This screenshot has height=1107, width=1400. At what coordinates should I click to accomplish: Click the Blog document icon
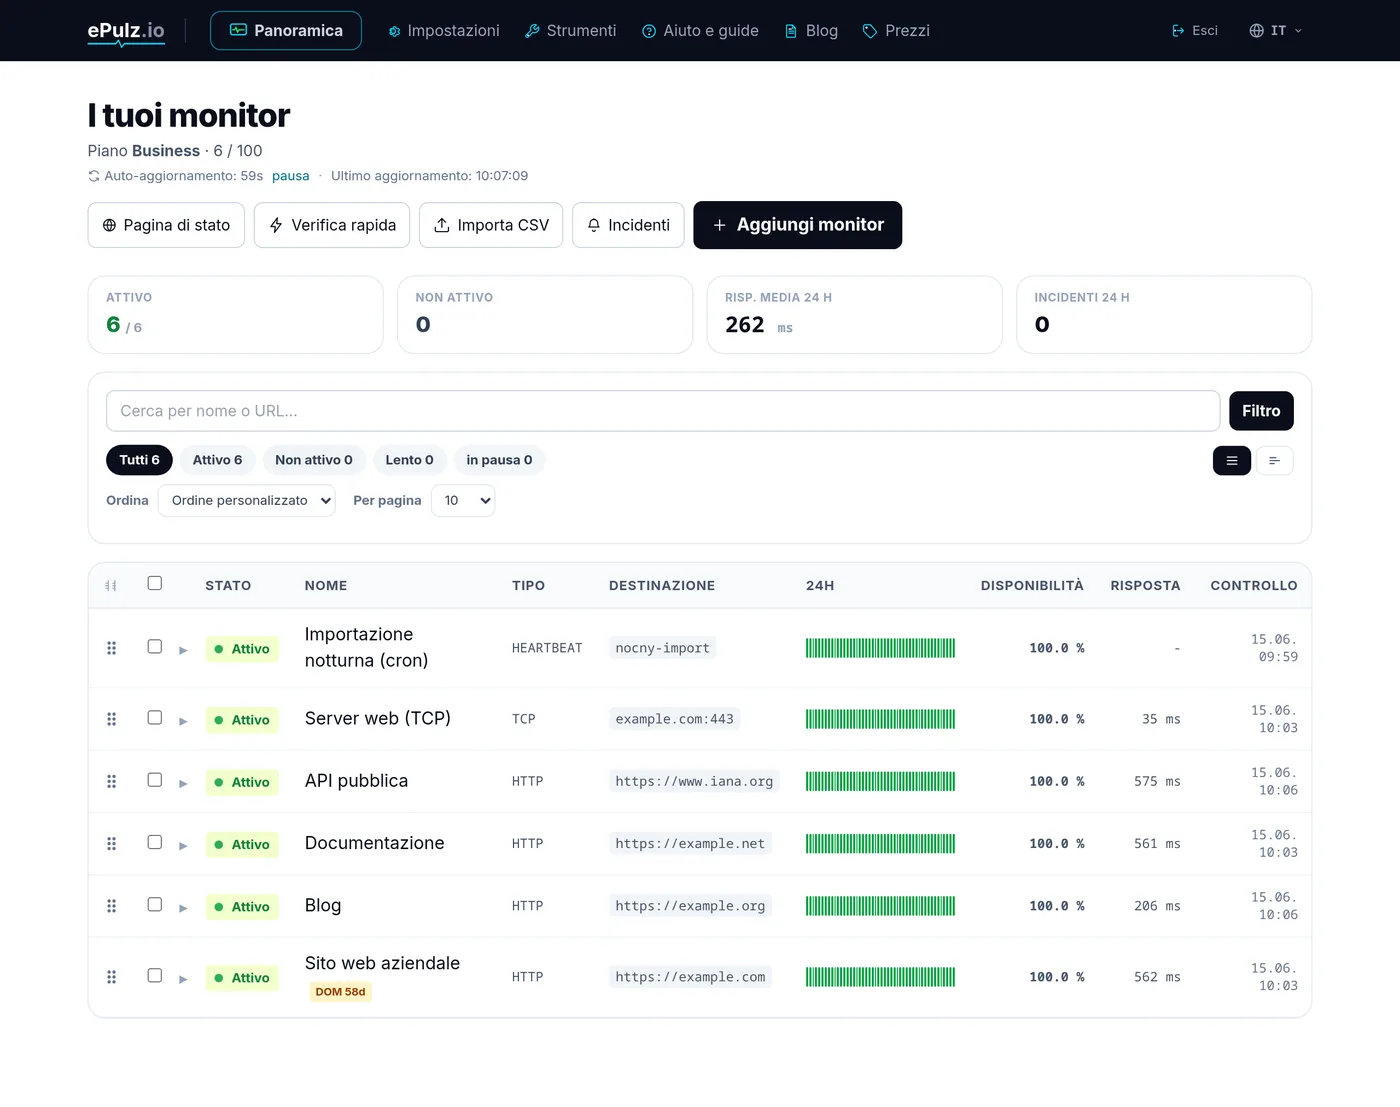[791, 31]
